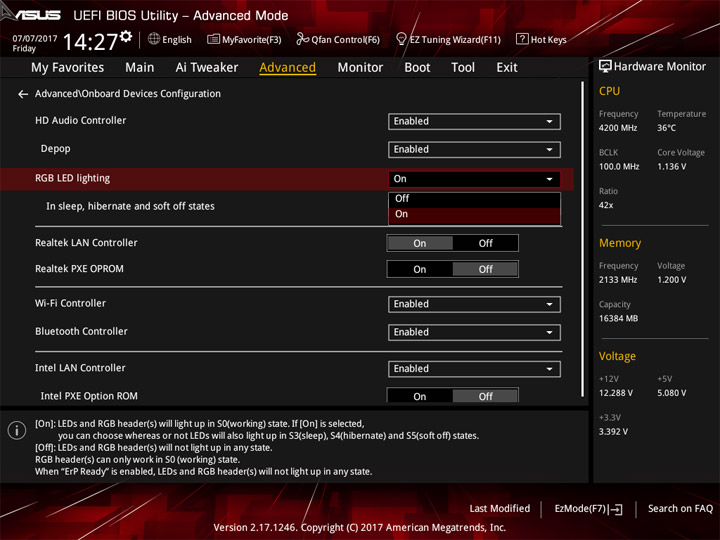Click the clock settings gear icon
This screenshot has width=720, height=540.
[126, 36]
